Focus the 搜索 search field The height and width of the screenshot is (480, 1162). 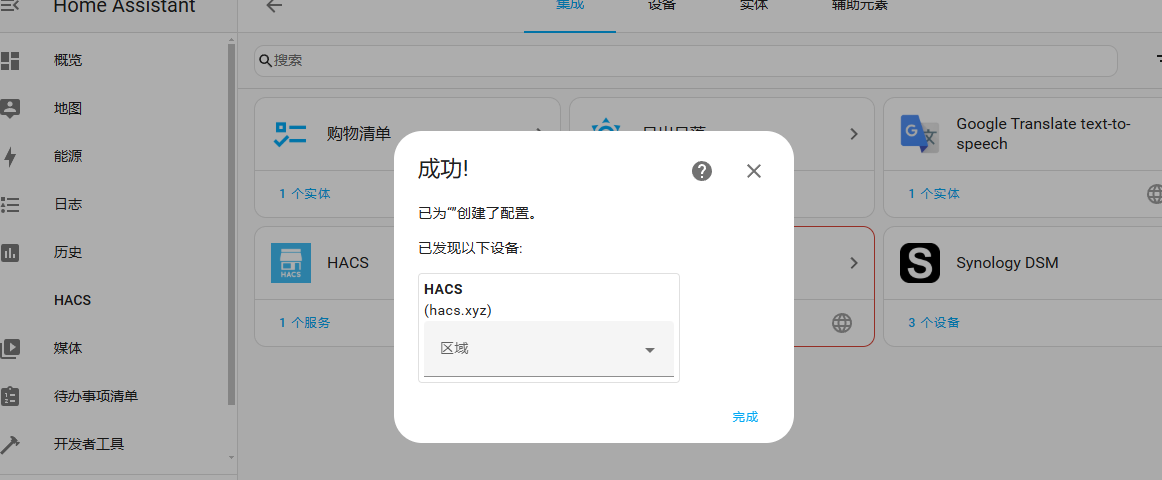[685, 61]
